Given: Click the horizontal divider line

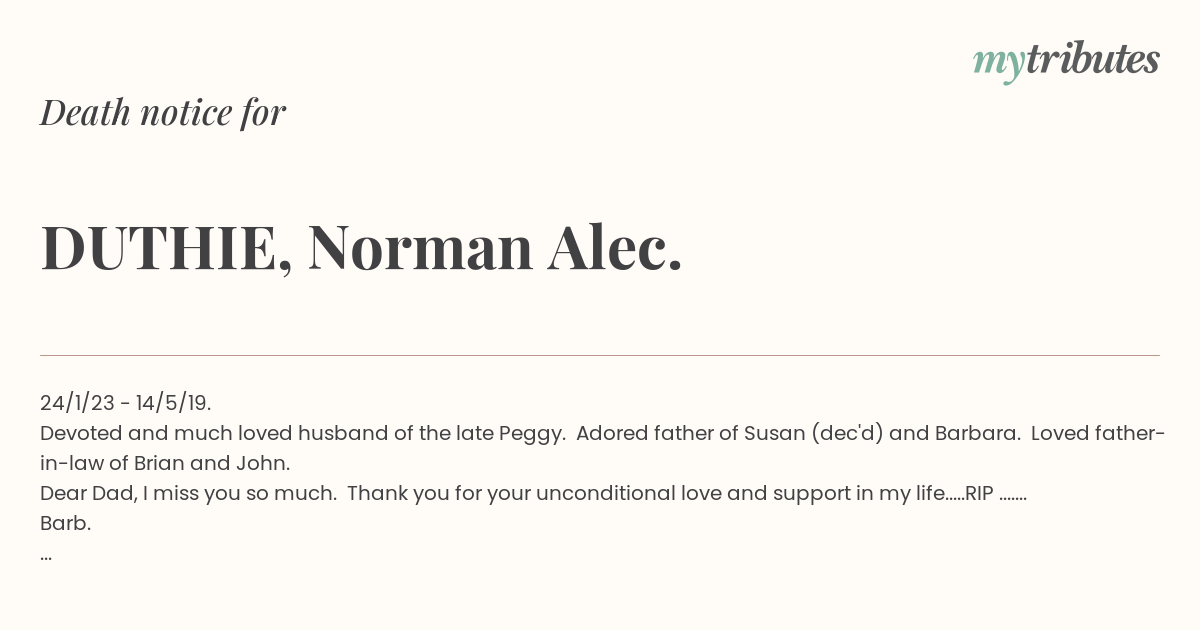Looking at the screenshot, I should coord(600,355).
